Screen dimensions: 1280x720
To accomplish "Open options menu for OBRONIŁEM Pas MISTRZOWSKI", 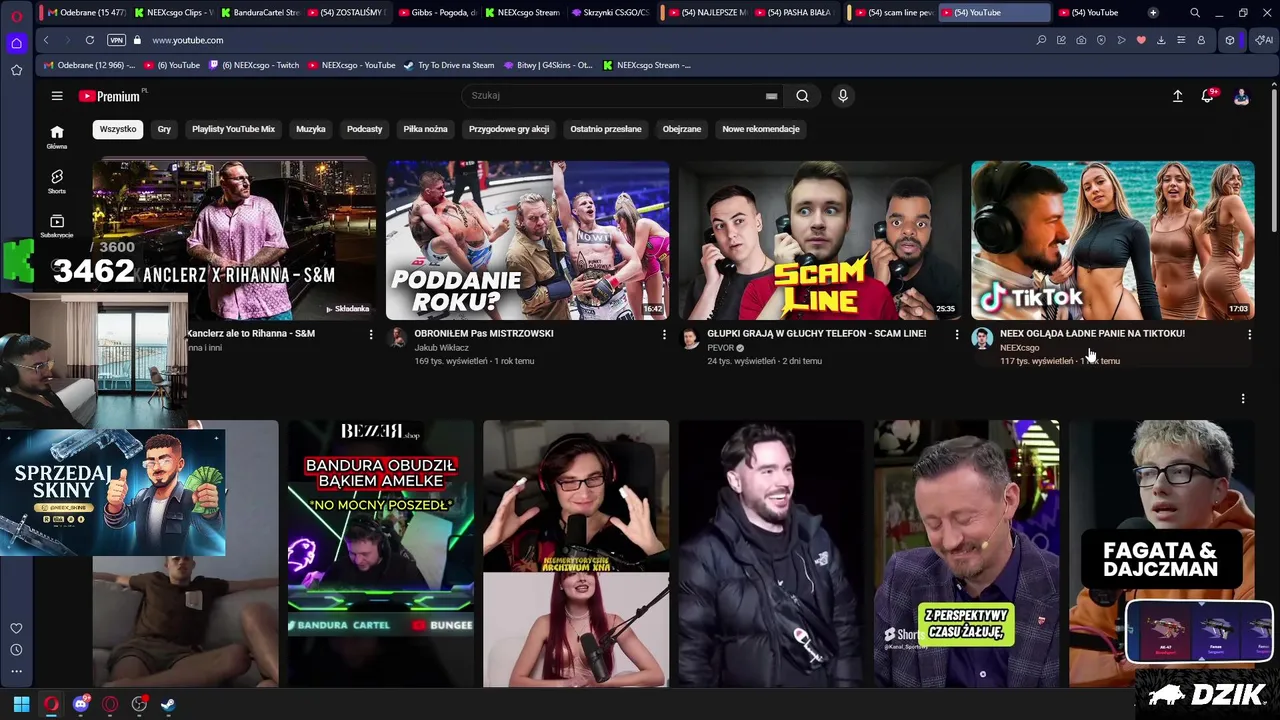I will (x=664, y=334).
